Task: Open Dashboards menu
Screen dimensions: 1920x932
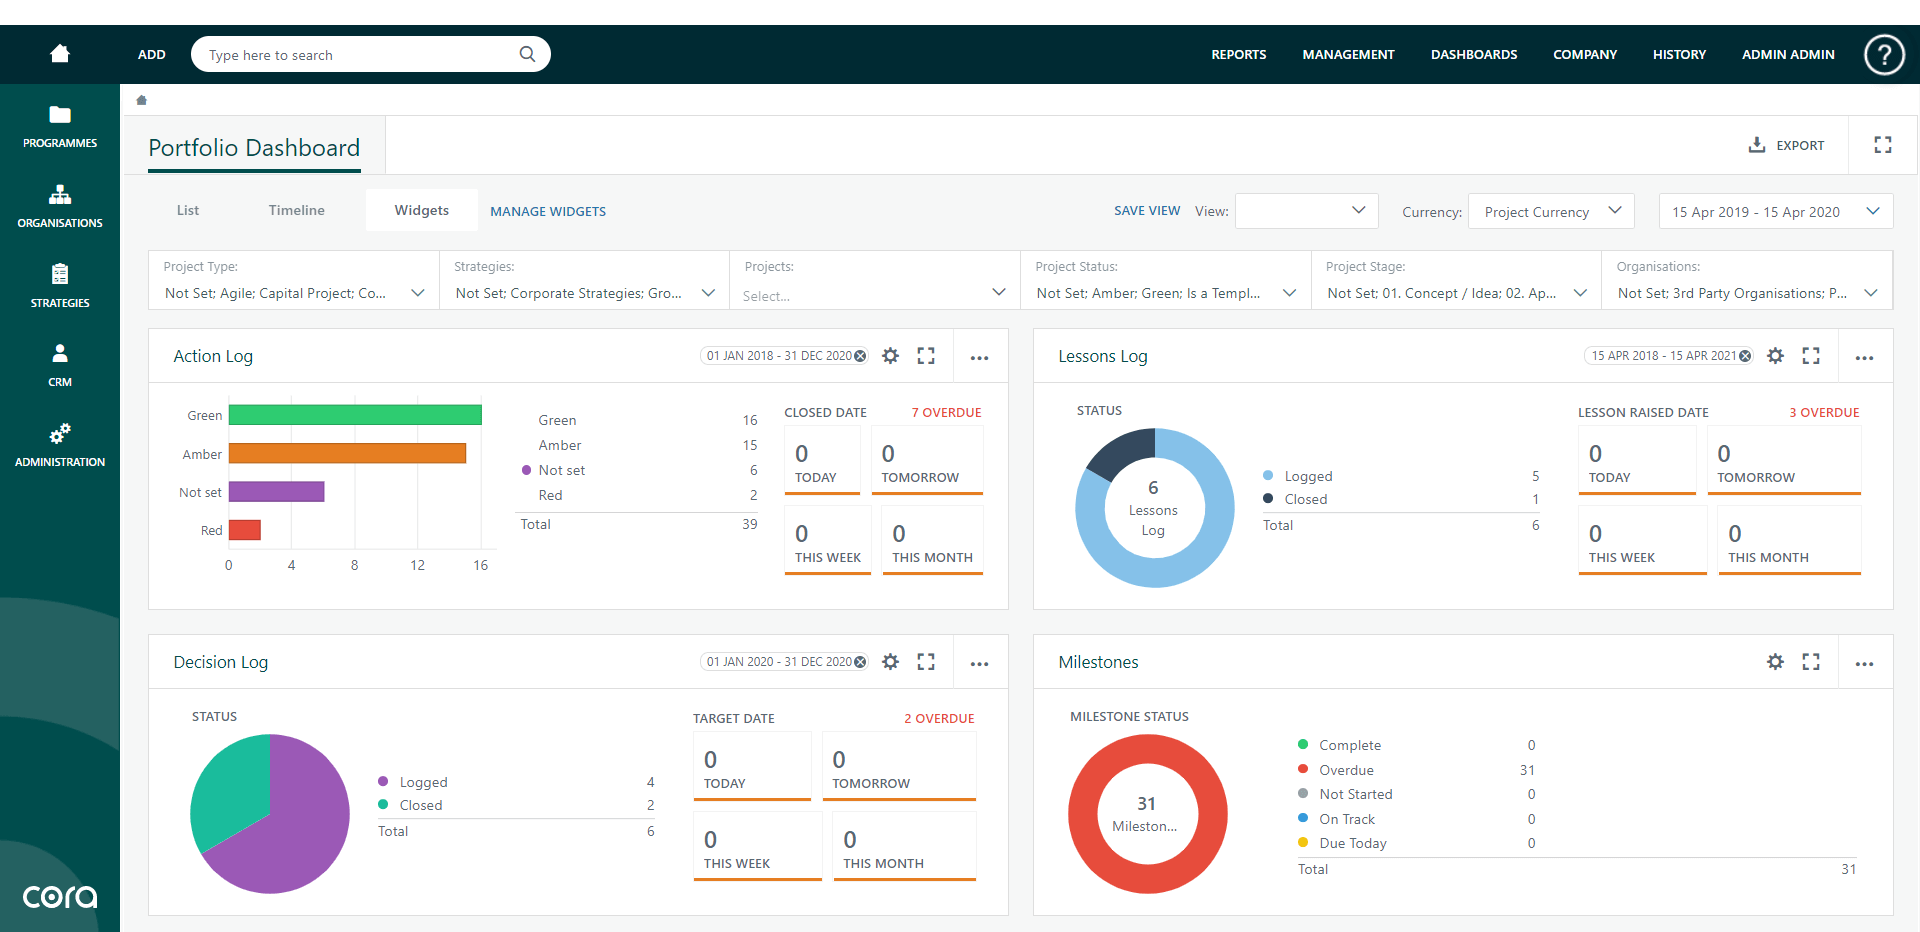Action: [1474, 55]
